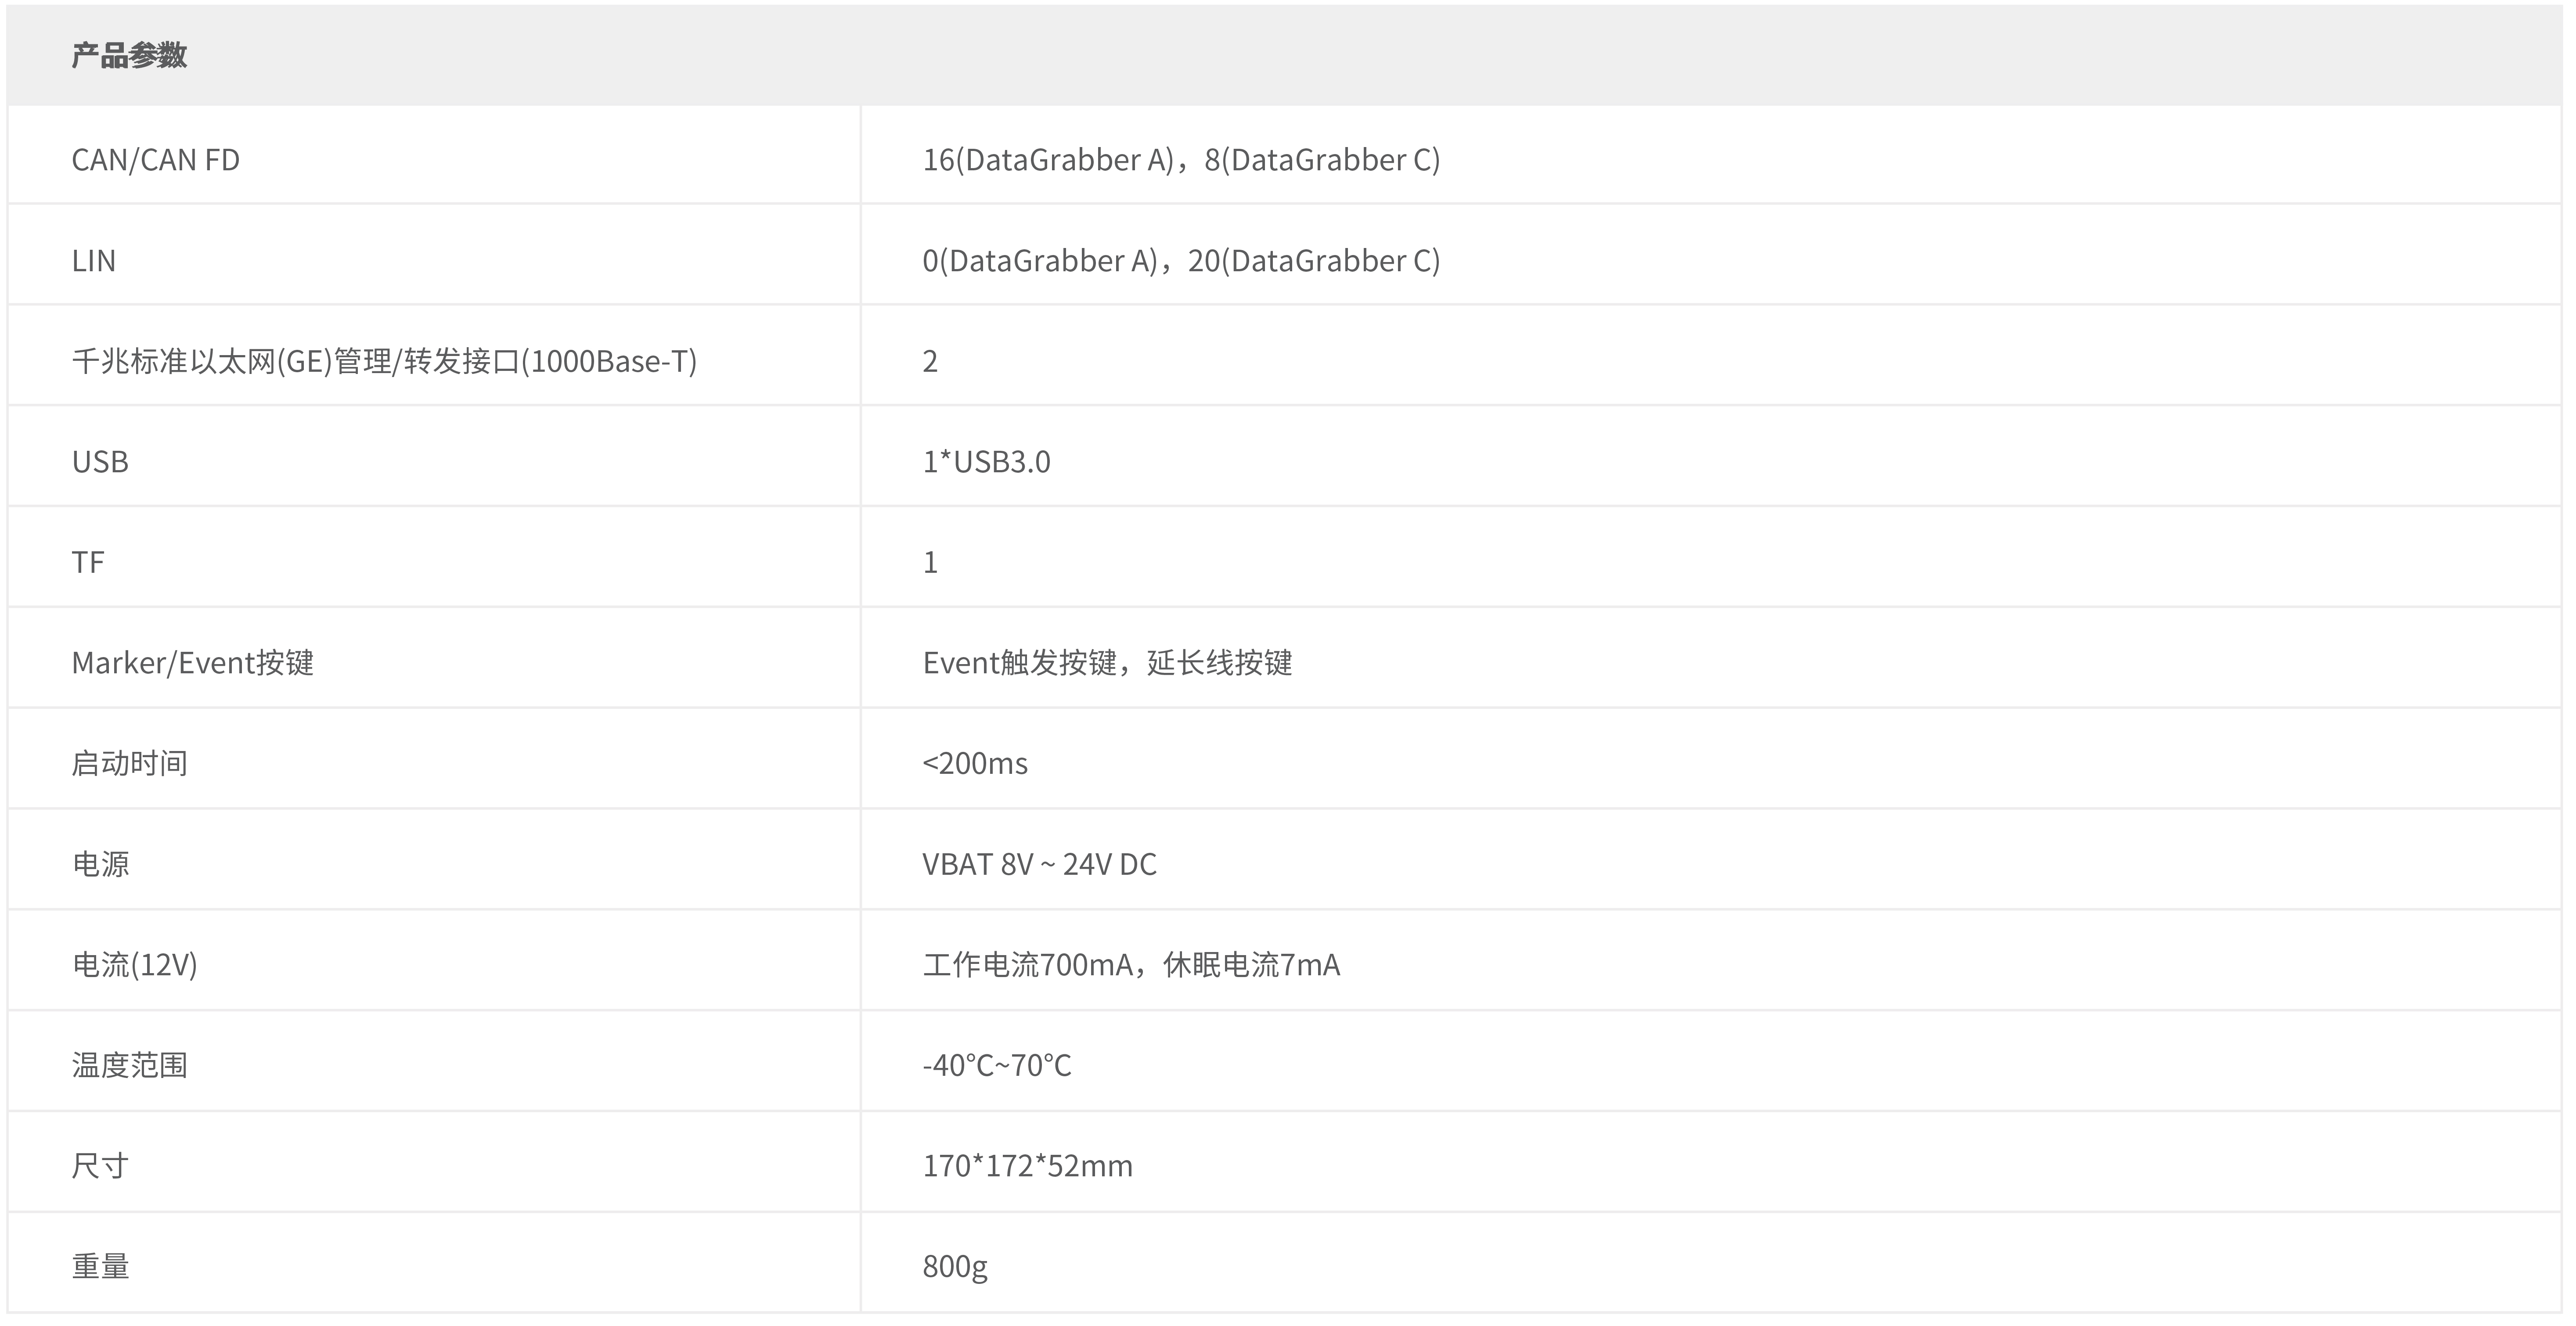Screen dimensions: 2576x1326
Task: Select the CAN/CAN FD row label
Action: (156, 160)
